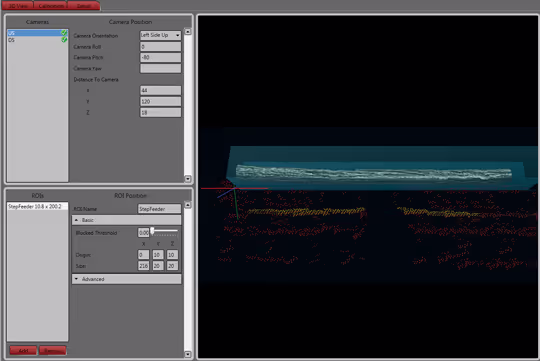Open the Calibration tab
The height and width of the screenshot is (361, 540).
51,5
